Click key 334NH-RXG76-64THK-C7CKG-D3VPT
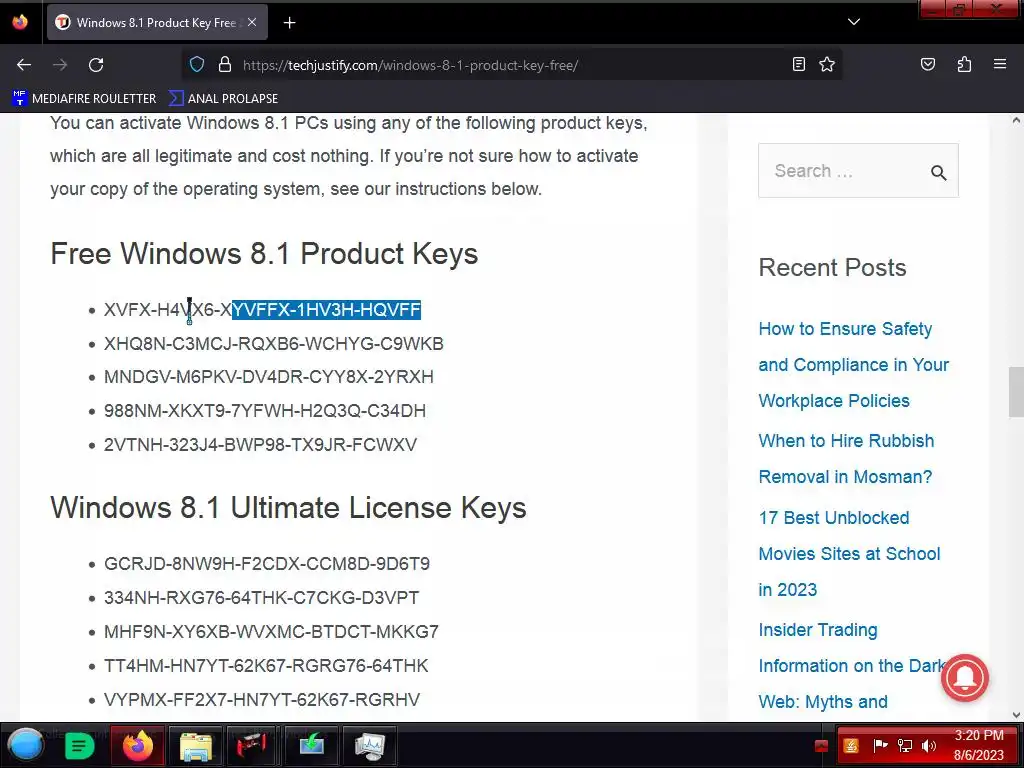Viewport: 1024px width, 768px height. tap(261, 598)
